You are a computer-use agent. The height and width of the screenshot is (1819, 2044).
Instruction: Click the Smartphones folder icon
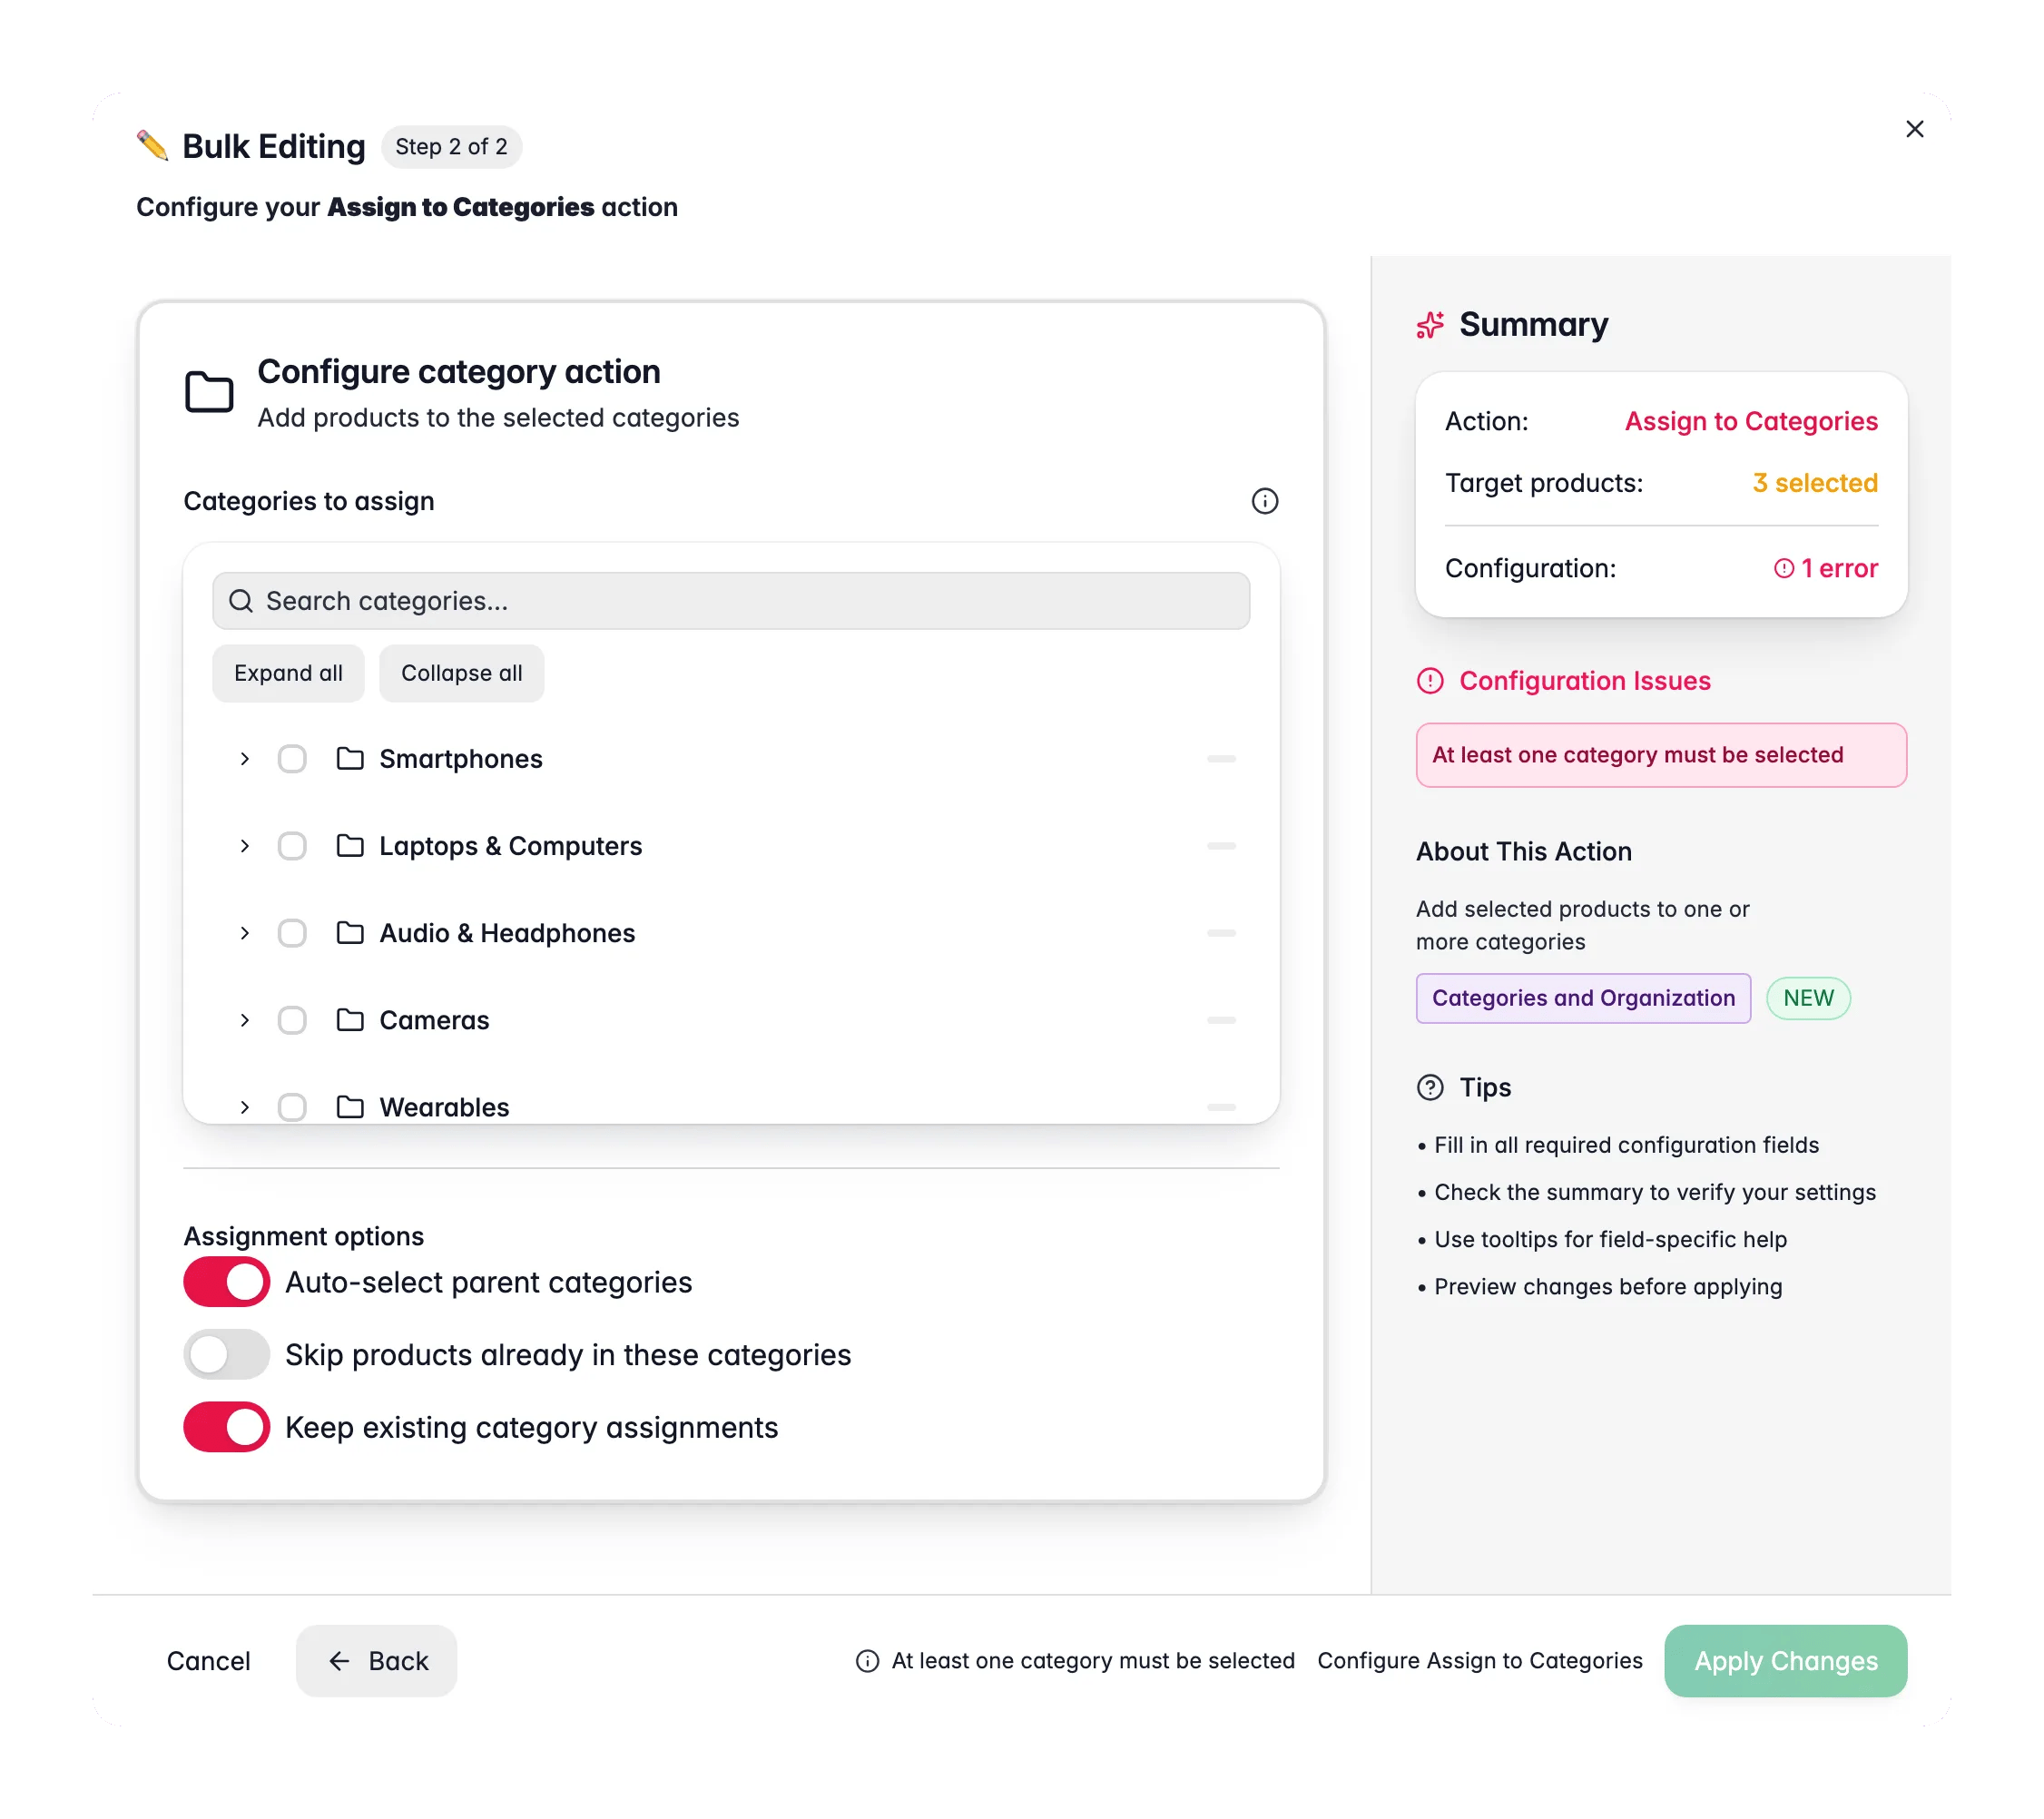[350, 759]
